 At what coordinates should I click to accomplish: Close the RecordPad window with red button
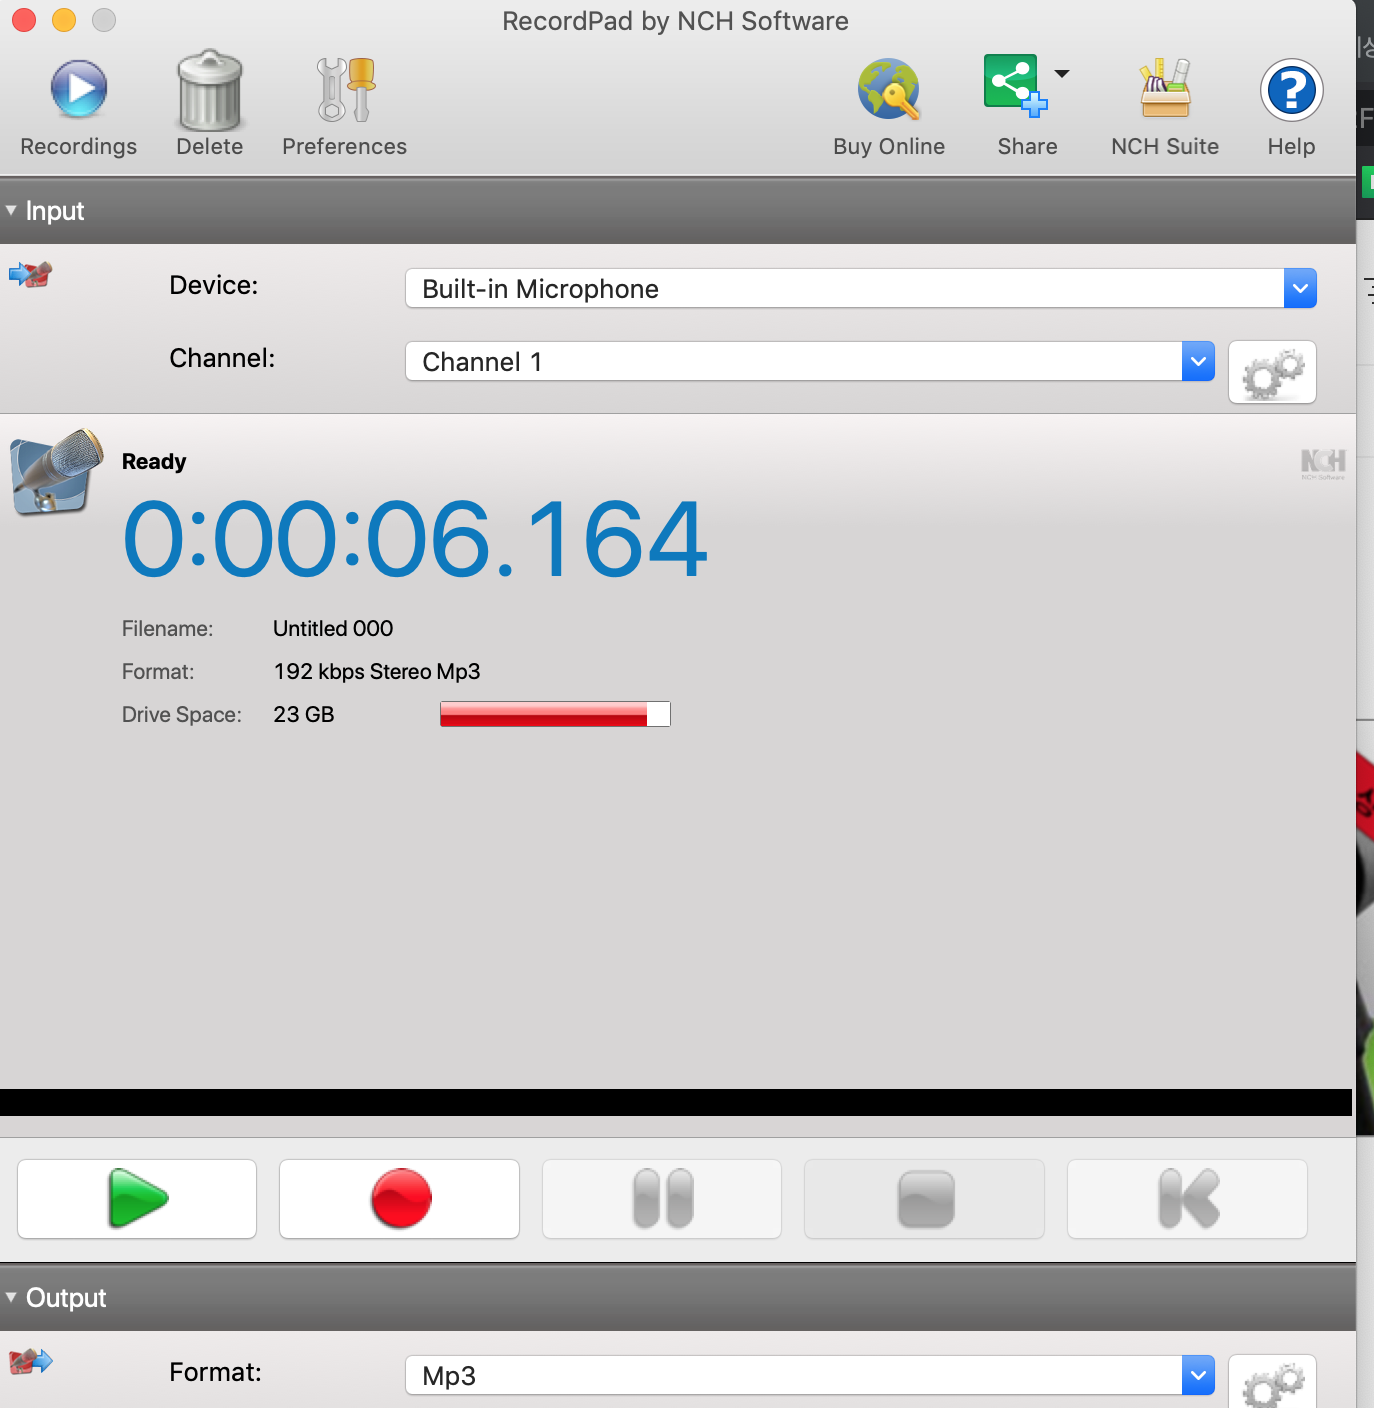tap(24, 20)
